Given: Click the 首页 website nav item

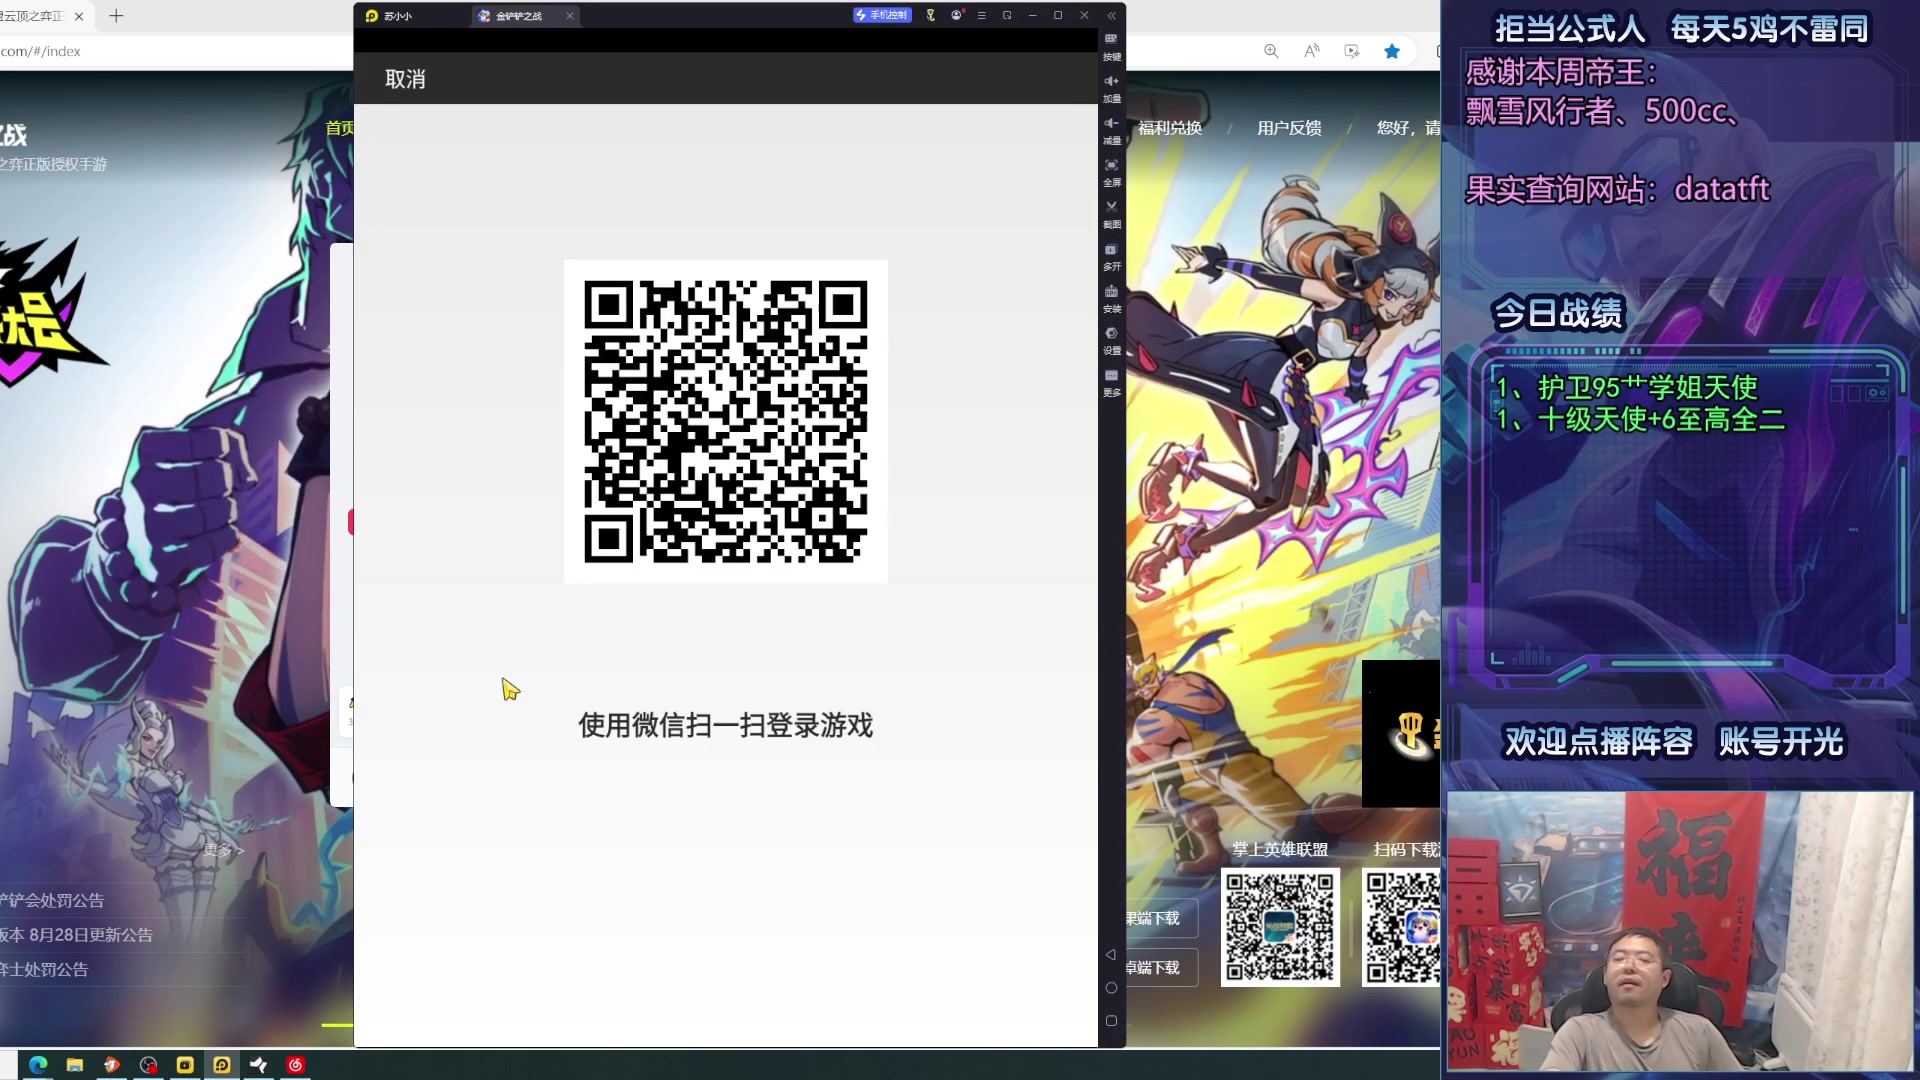Looking at the screenshot, I should pos(339,128).
